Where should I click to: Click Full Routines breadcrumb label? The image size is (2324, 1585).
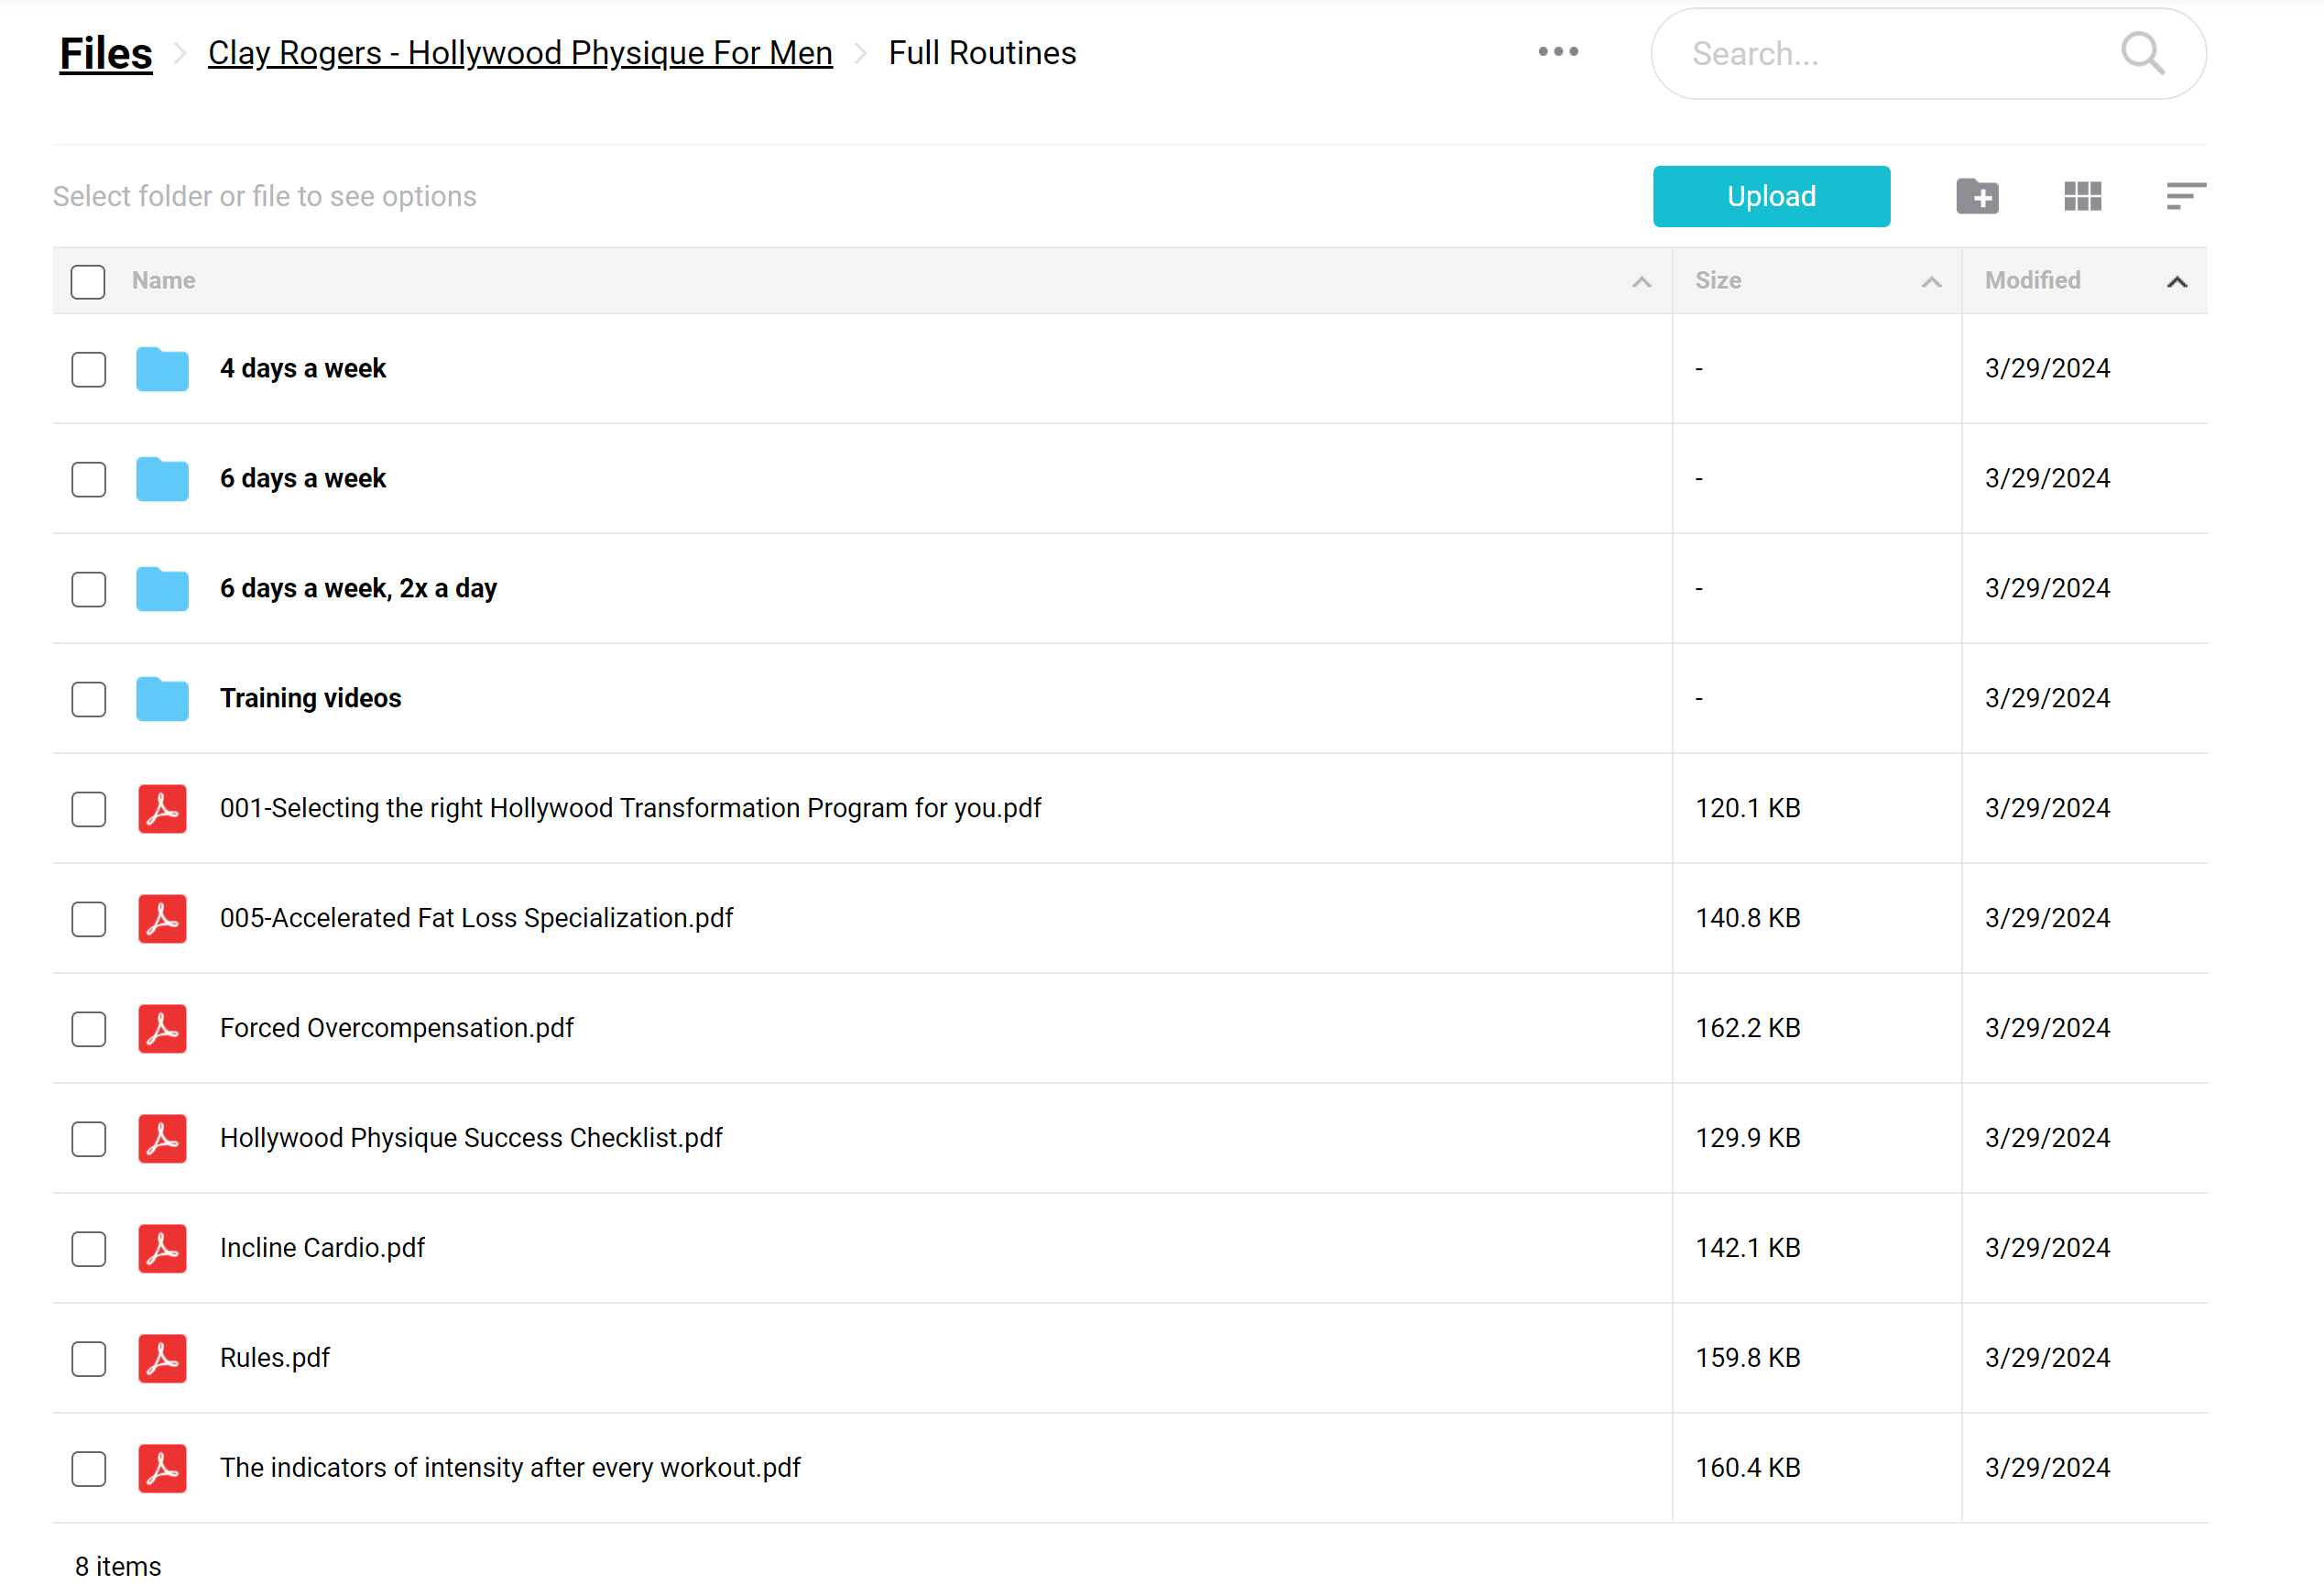click(x=982, y=53)
